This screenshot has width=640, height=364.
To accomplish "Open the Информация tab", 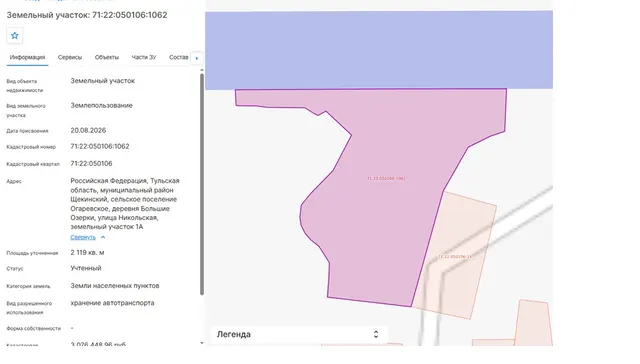I will coord(27,58).
